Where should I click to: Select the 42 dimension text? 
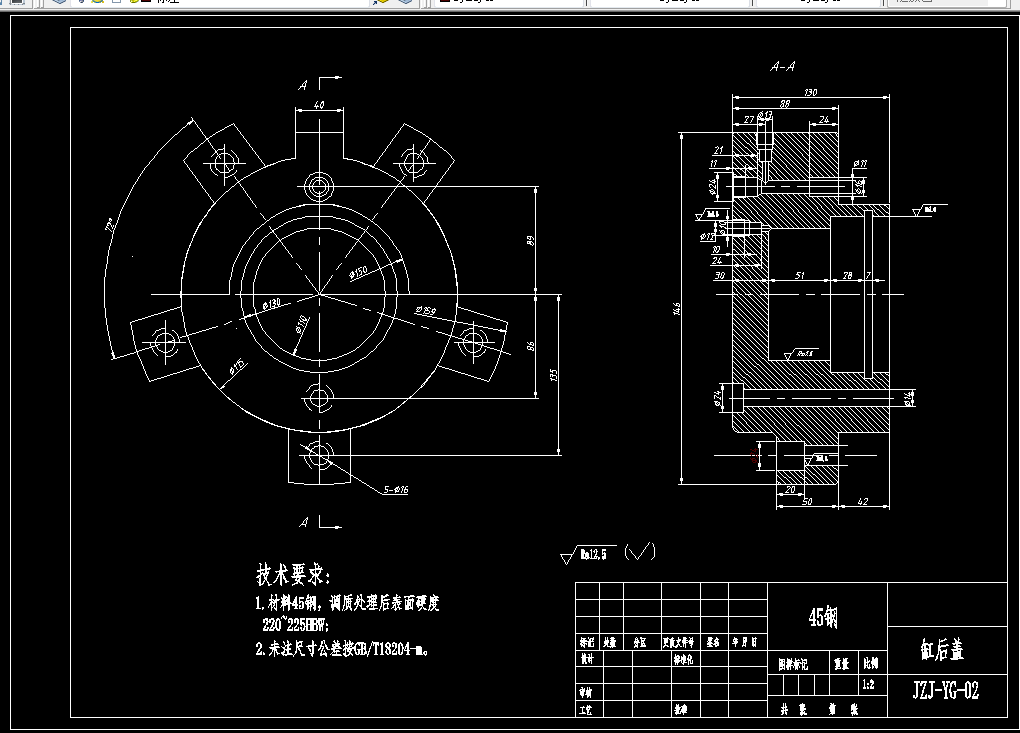[x=863, y=501]
